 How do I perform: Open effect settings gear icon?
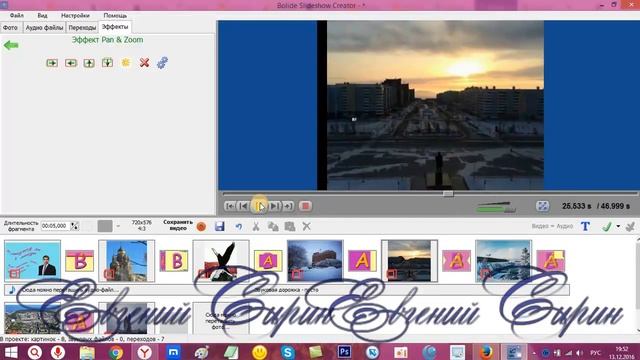[162, 63]
